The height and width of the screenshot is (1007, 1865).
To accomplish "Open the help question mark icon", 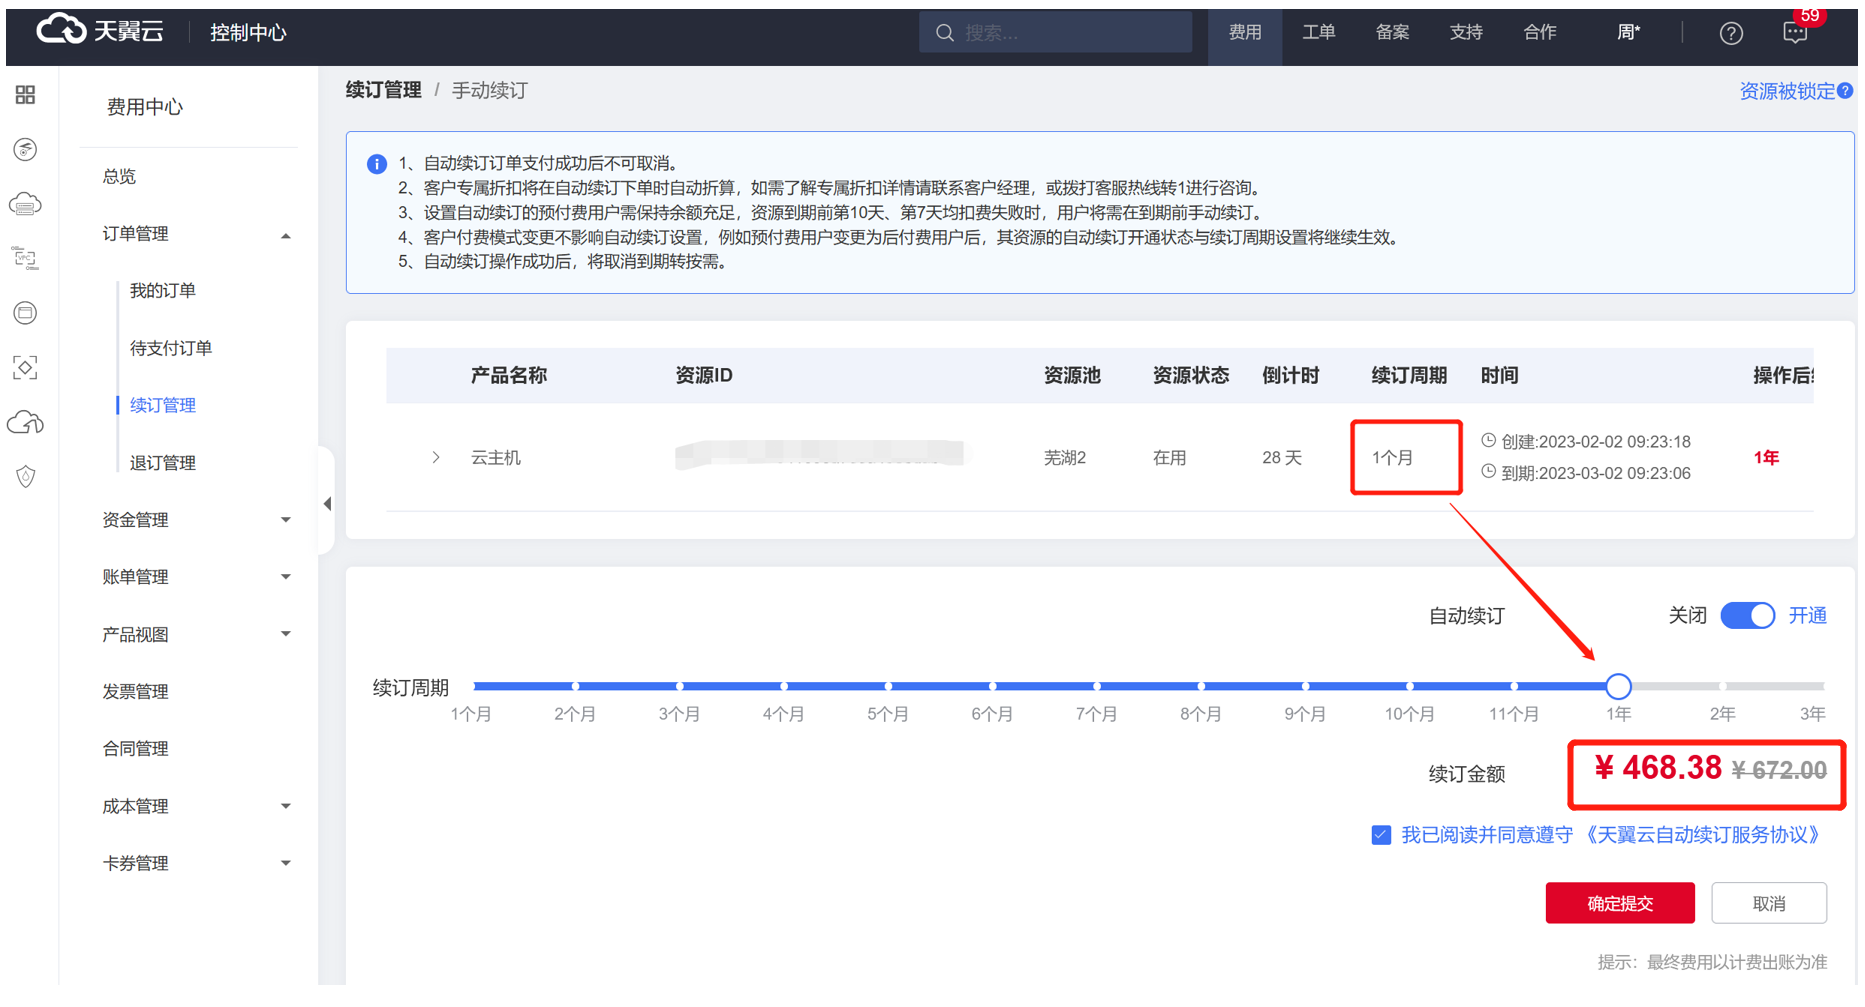I will pos(1731,33).
